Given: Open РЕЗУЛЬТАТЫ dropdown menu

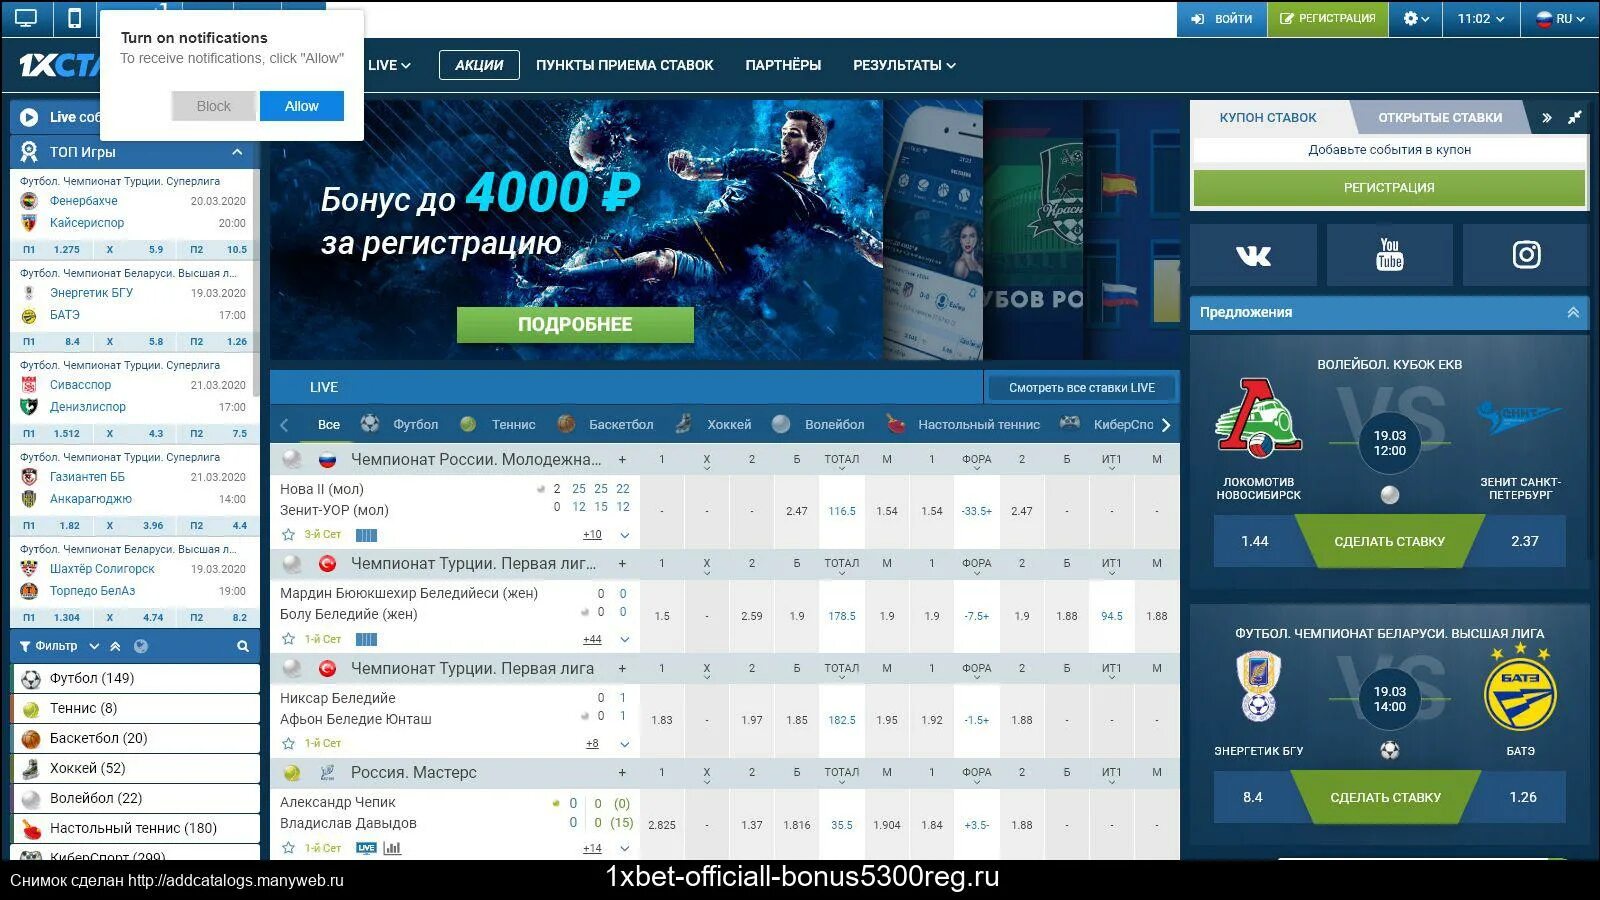Looking at the screenshot, I should (x=904, y=65).
